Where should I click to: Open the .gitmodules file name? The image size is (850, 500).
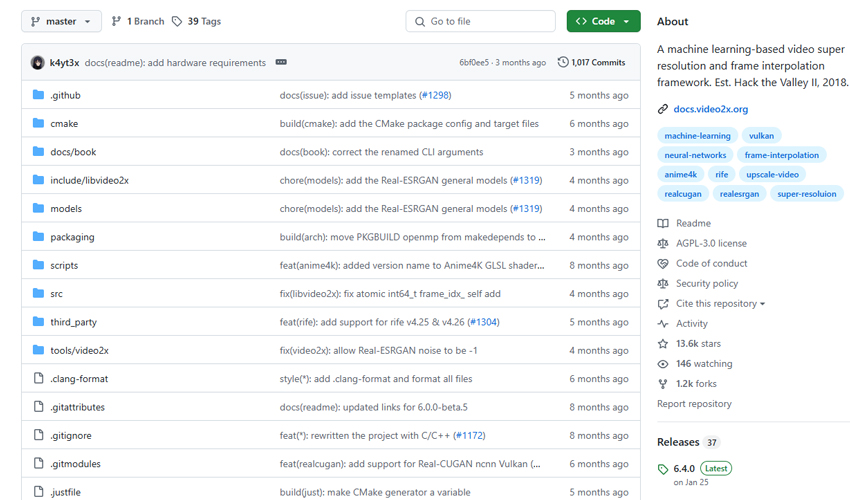coord(75,464)
